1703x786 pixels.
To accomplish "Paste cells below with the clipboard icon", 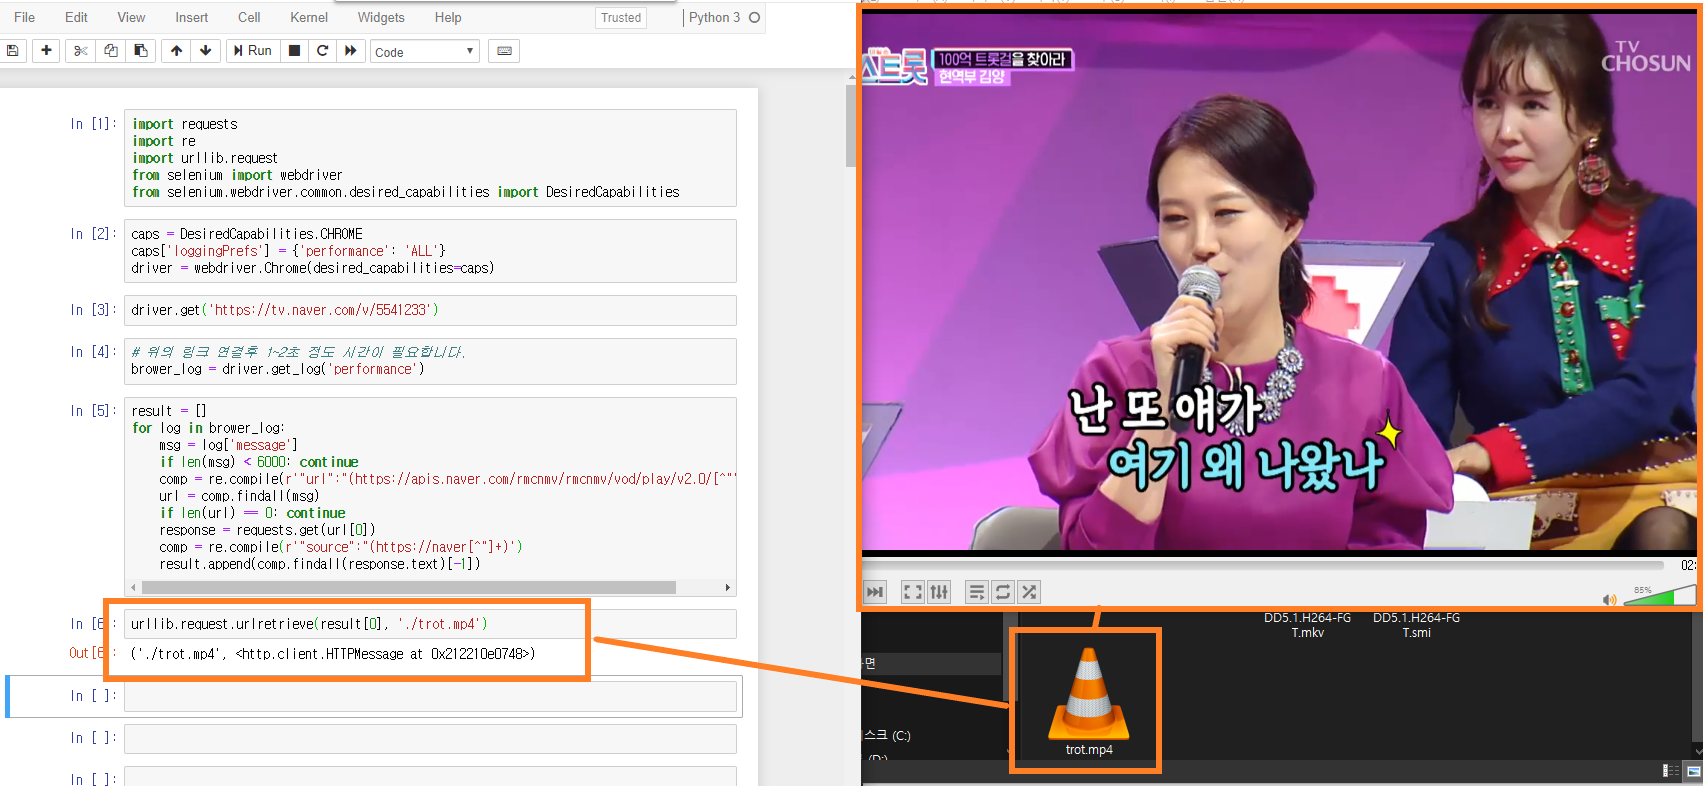I will point(140,51).
